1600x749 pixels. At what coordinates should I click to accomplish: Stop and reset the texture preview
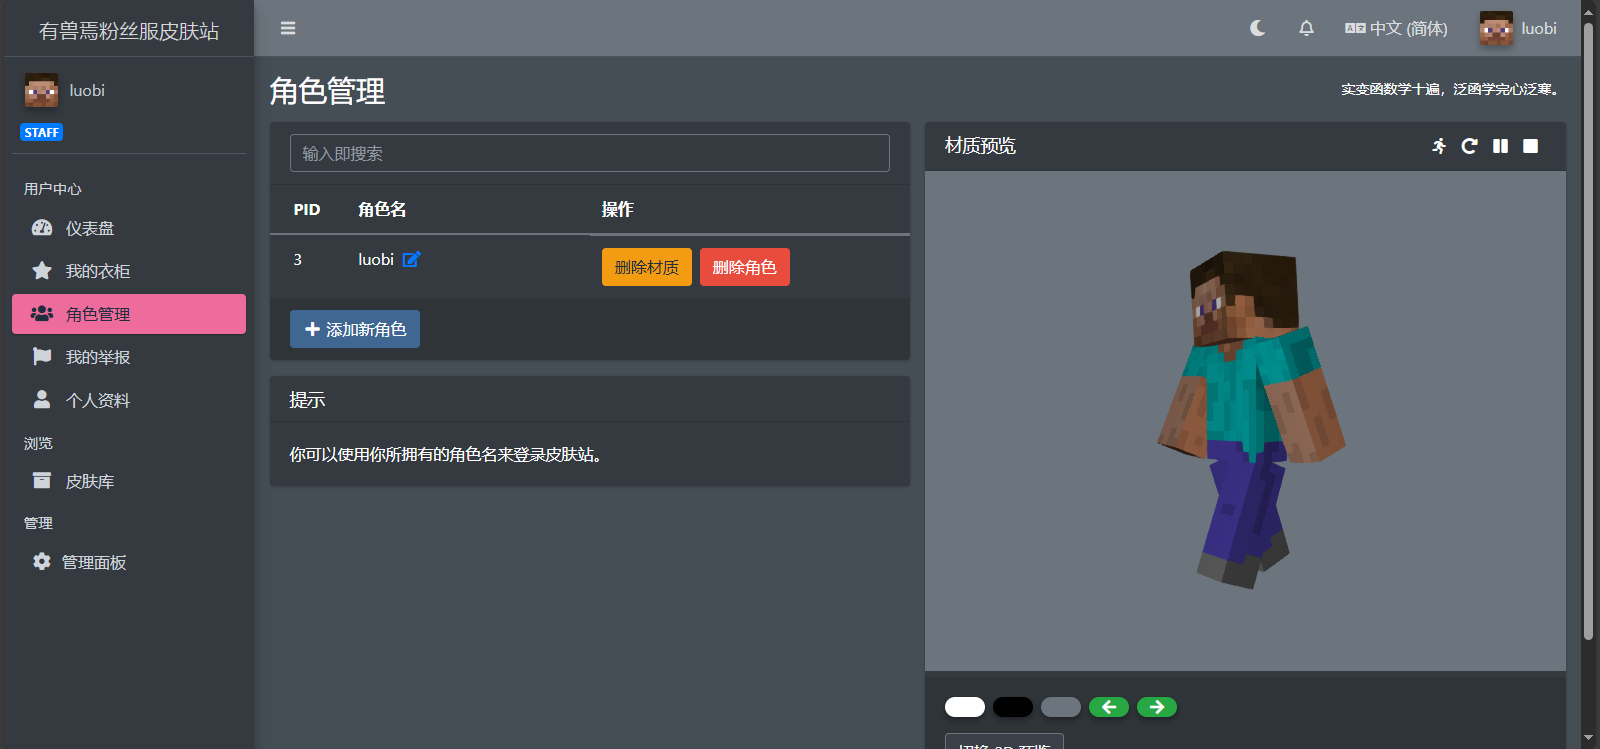coord(1530,146)
